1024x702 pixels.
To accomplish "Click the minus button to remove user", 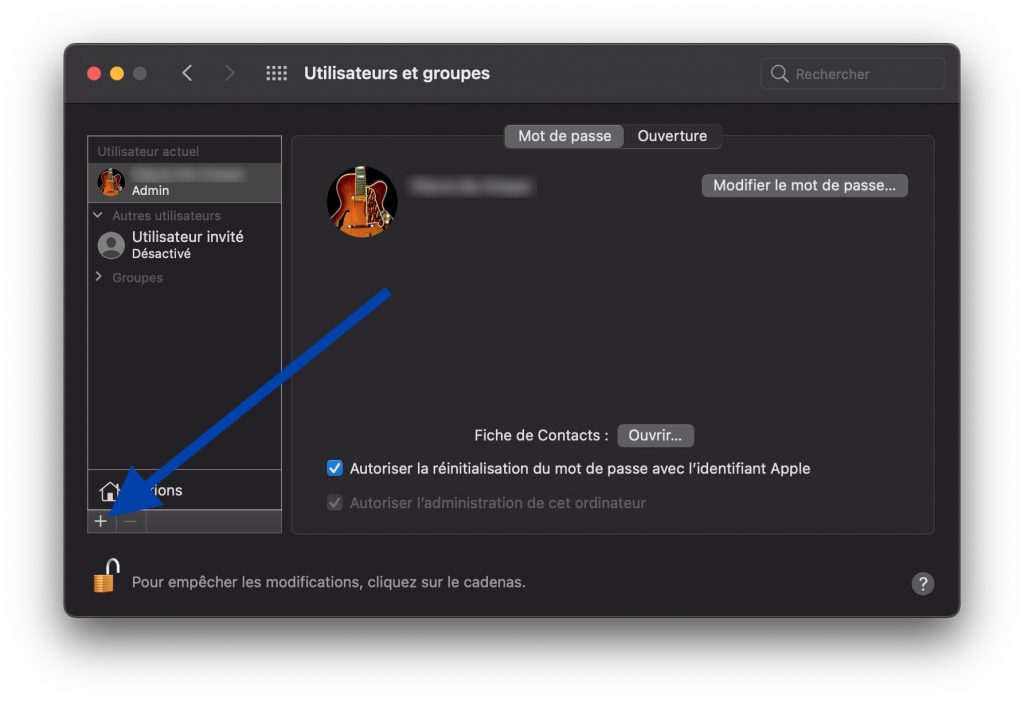I will pos(131,521).
